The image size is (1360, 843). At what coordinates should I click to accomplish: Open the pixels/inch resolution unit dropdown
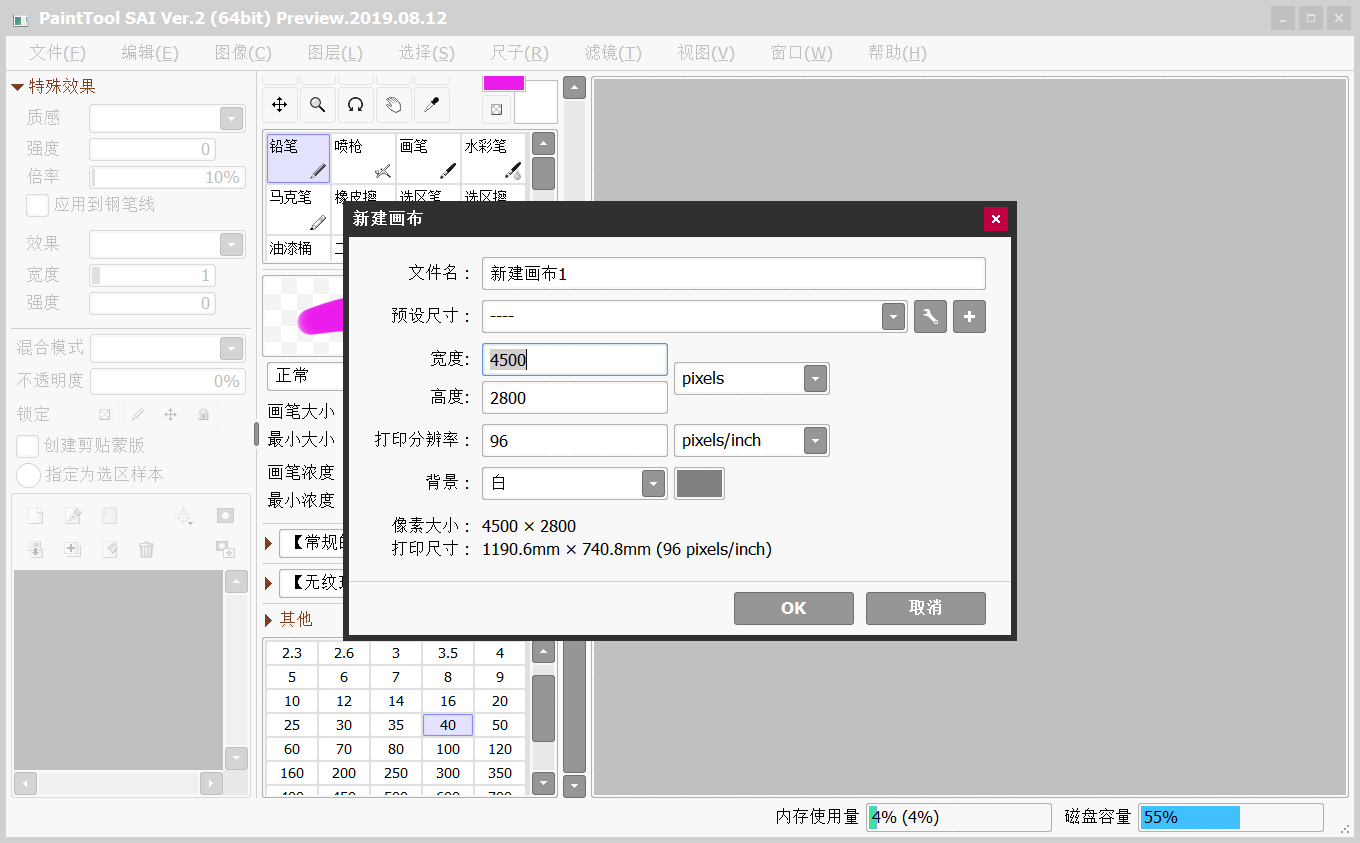751,440
